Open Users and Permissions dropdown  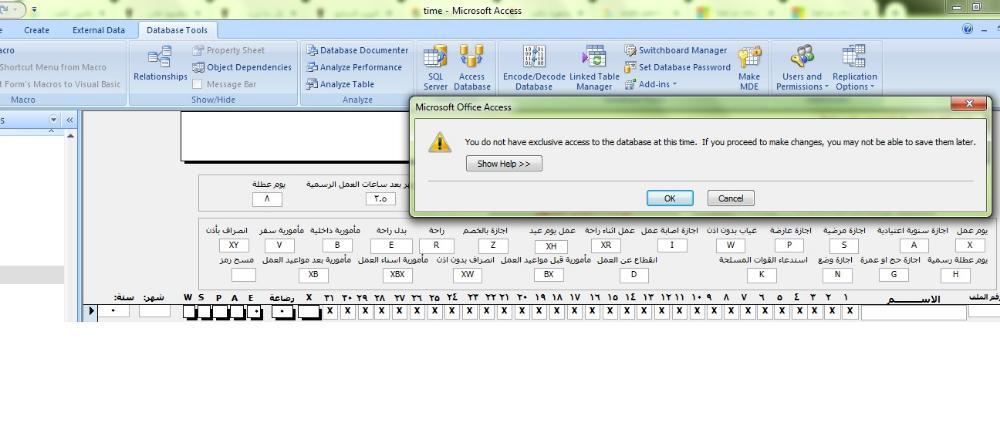(802, 67)
